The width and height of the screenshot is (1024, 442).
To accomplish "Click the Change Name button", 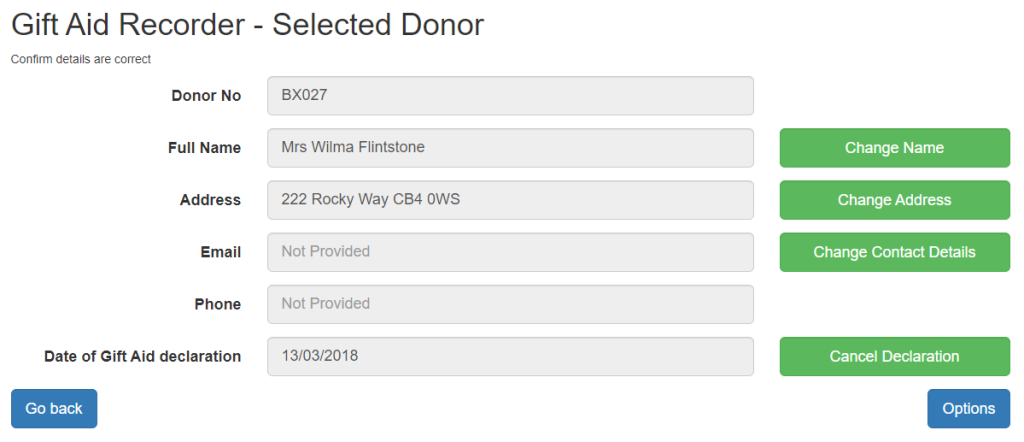I will 894,148.
